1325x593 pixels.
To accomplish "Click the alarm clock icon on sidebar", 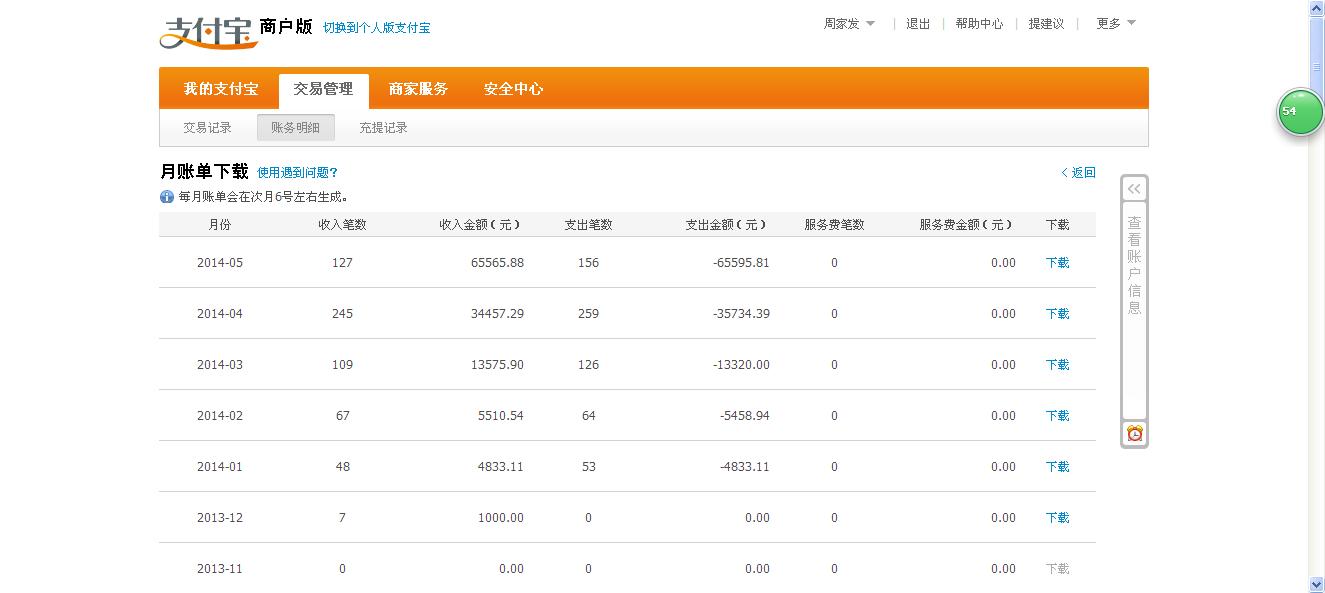I will click(x=1134, y=433).
